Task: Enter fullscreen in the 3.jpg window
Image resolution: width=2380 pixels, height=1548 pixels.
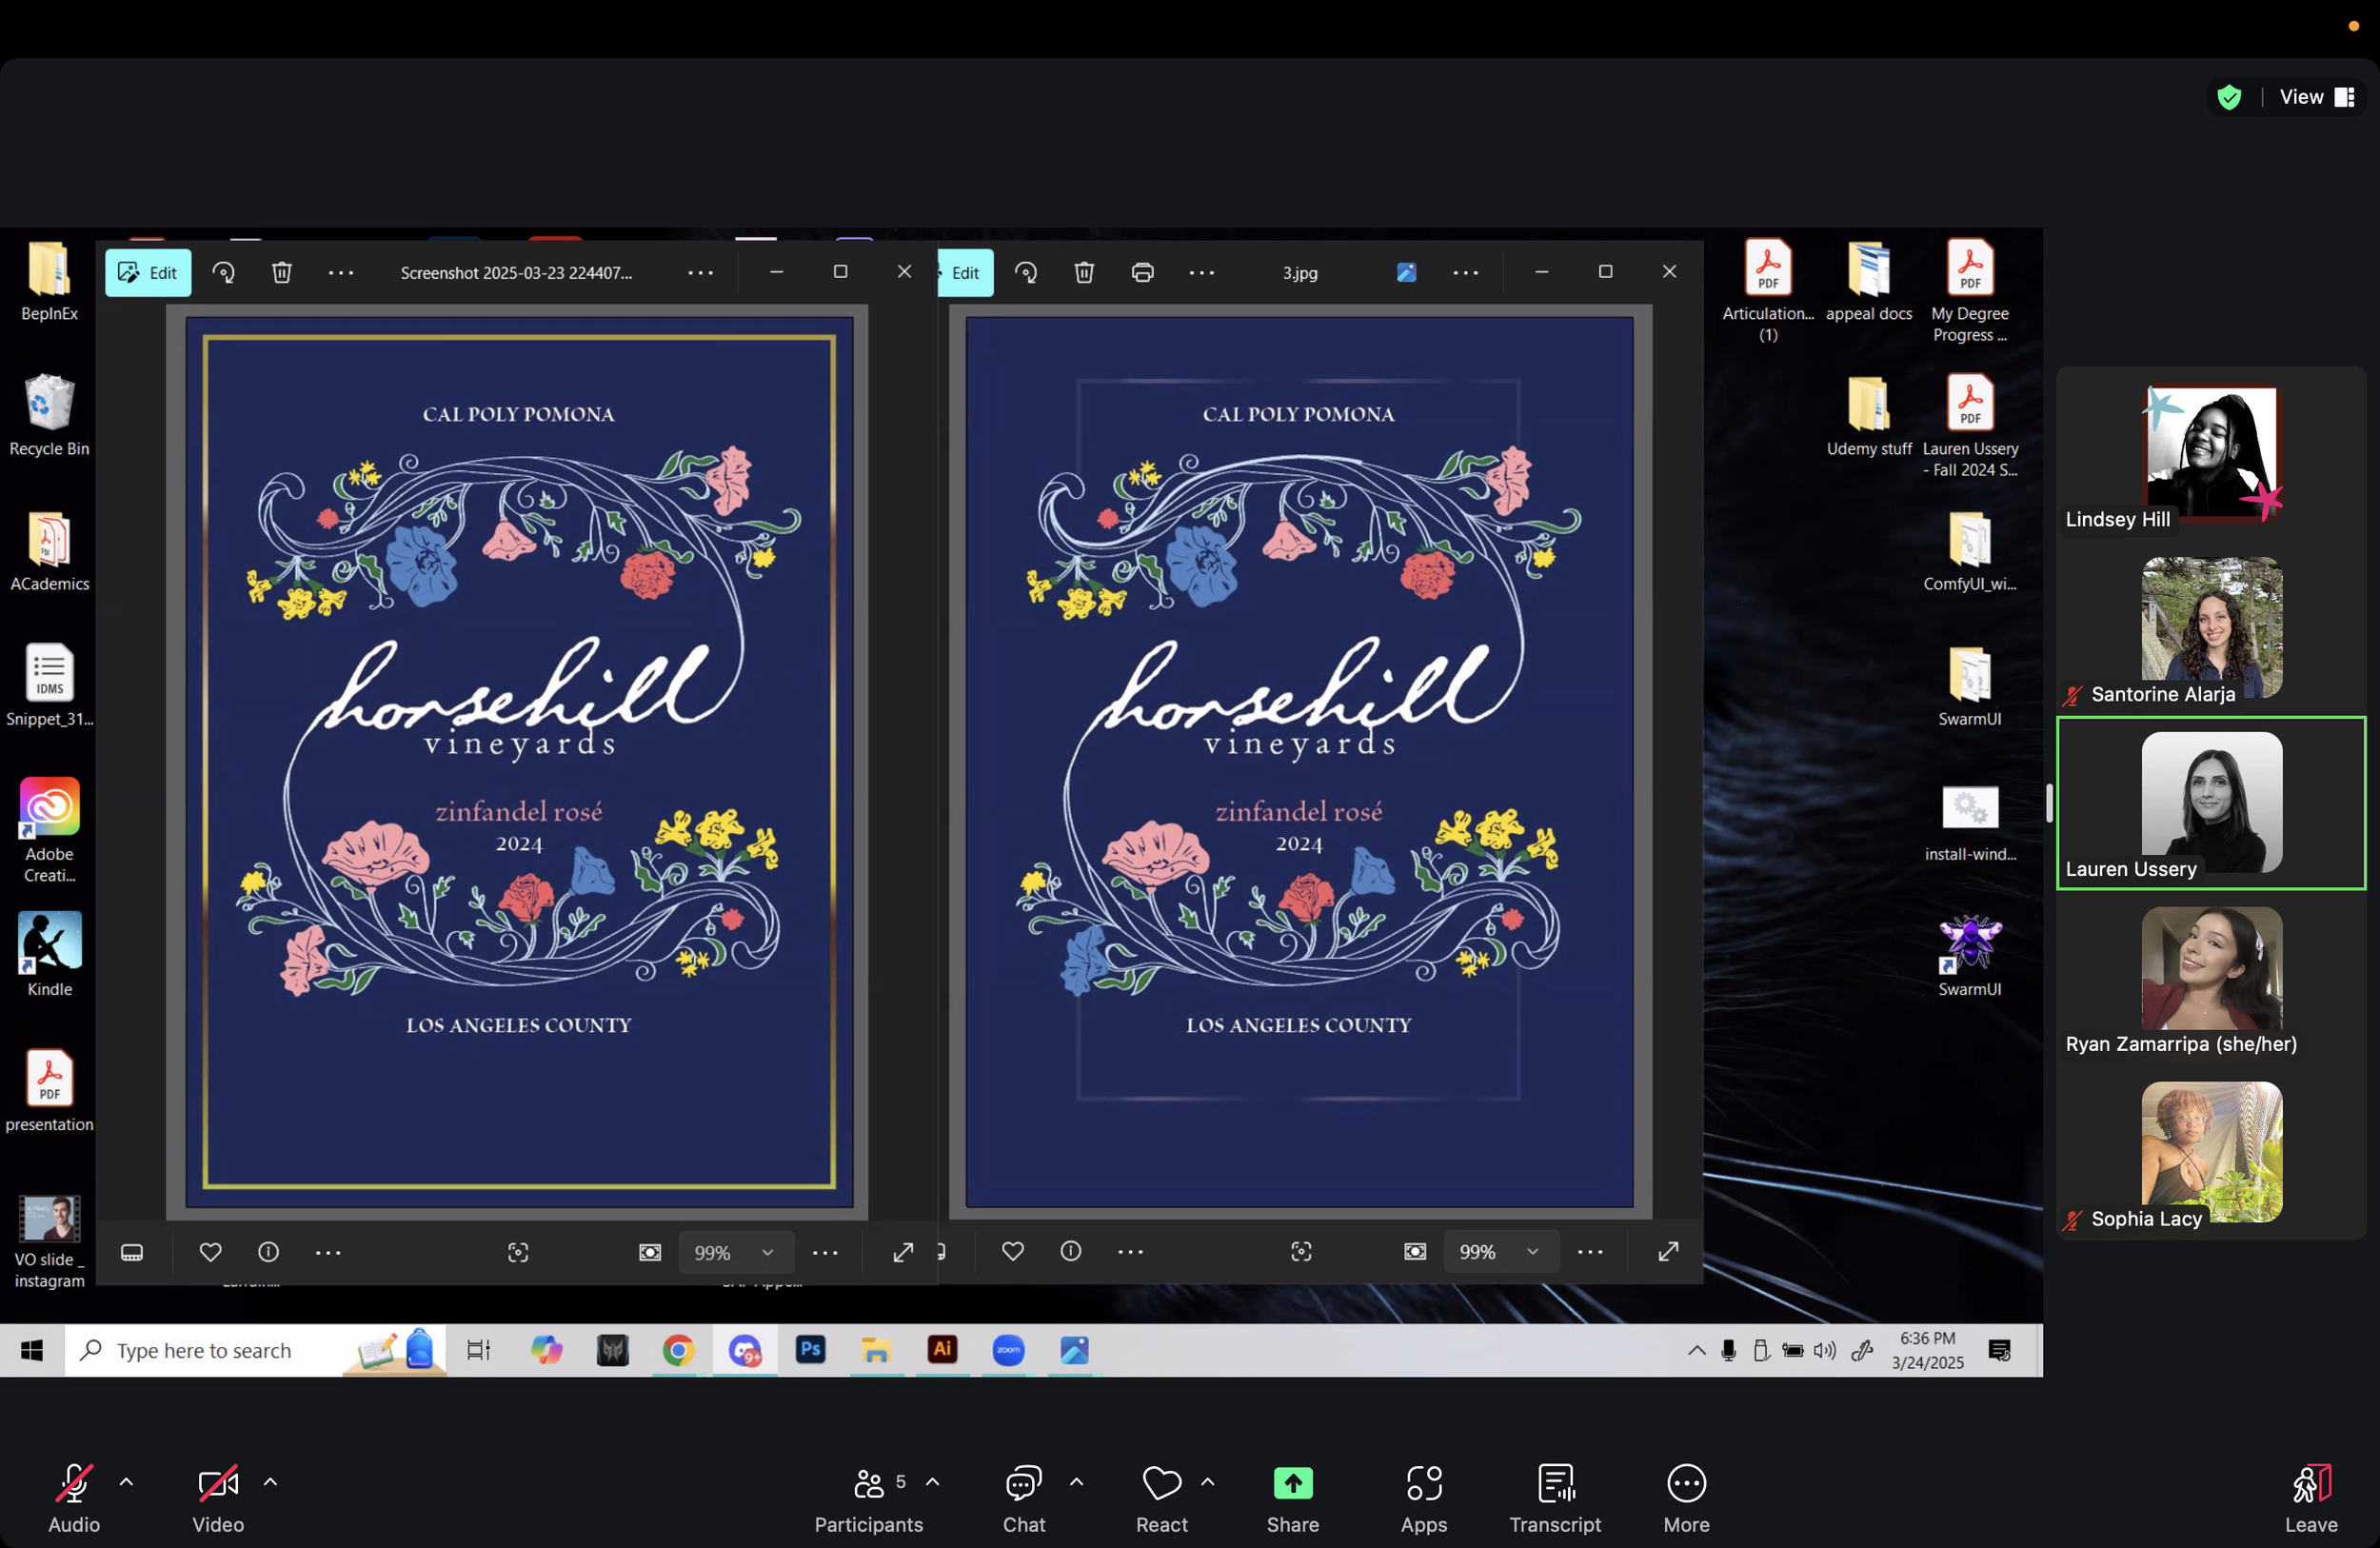Action: [x=1668, y=1252]
